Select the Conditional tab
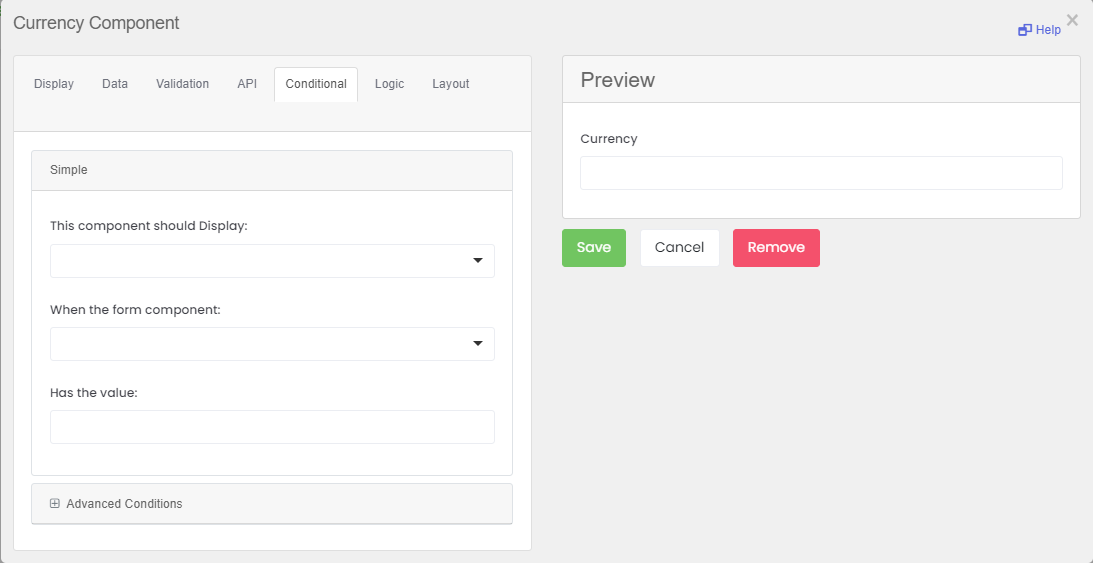The image size is (1093, 563). pos(316,84)
